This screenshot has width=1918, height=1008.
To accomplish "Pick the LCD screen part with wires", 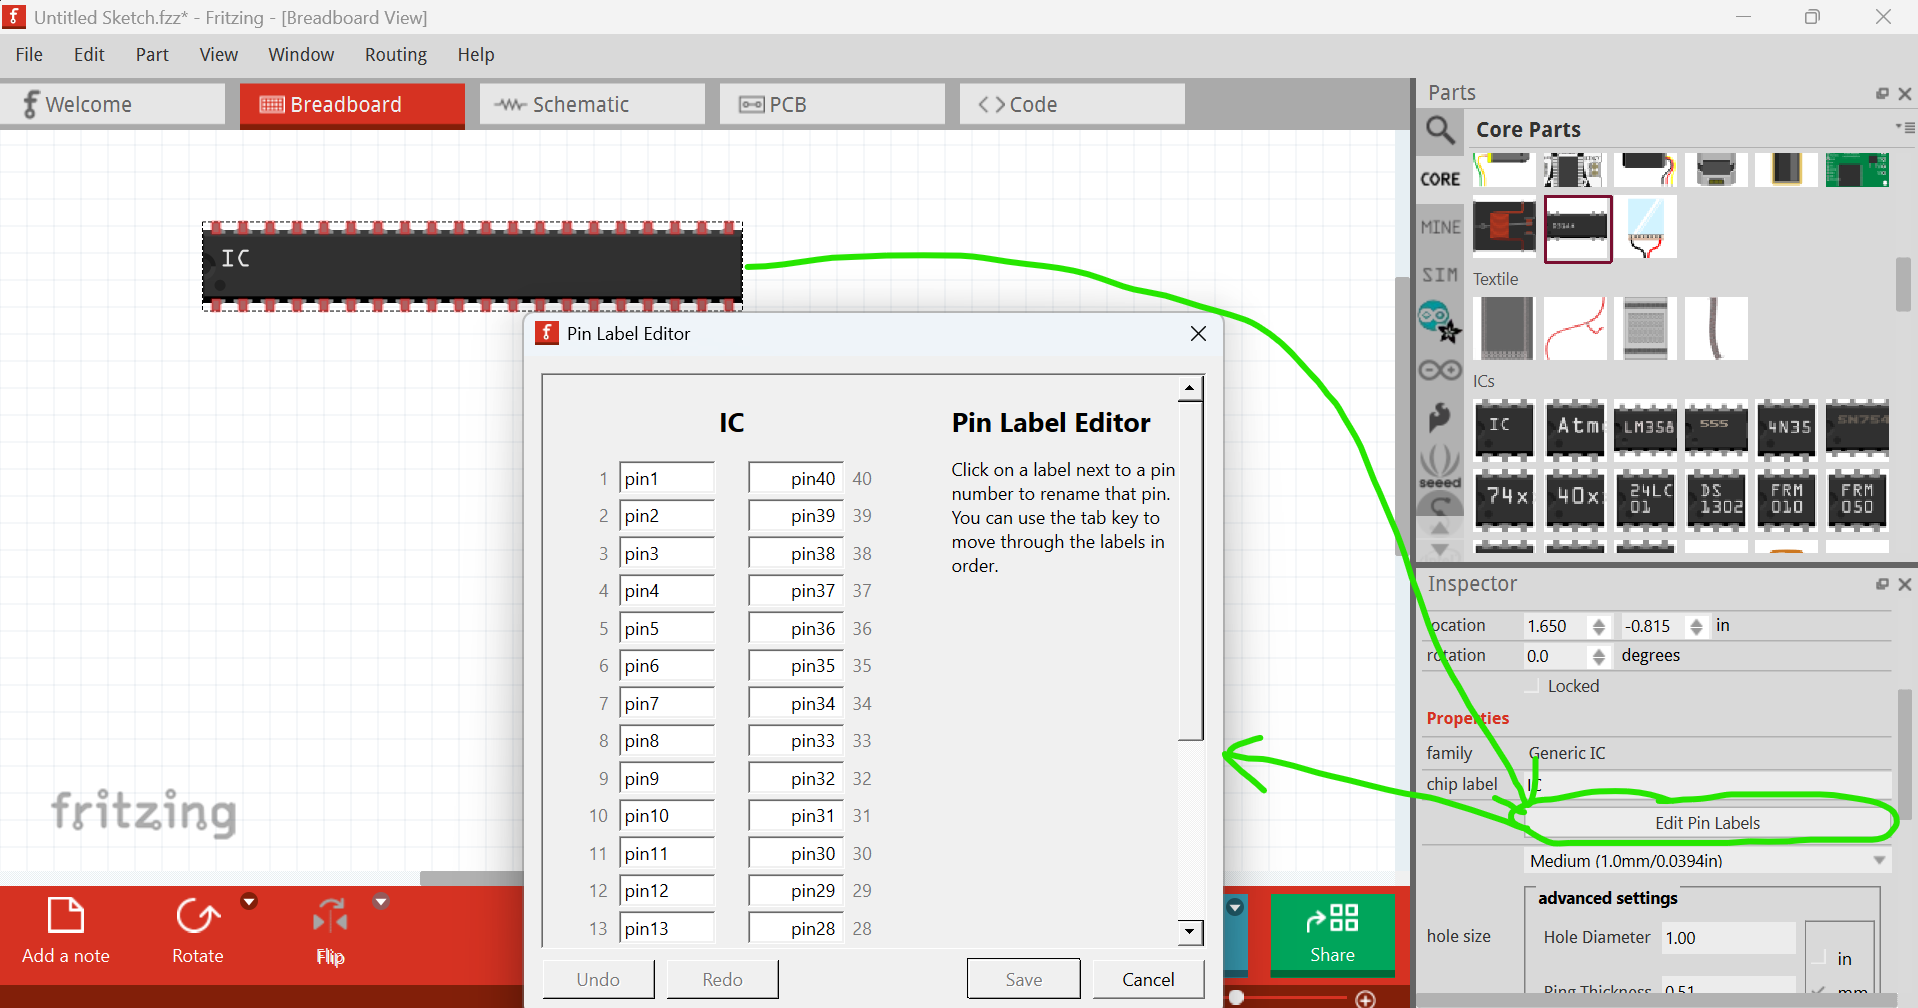I will pos(1646,228).
